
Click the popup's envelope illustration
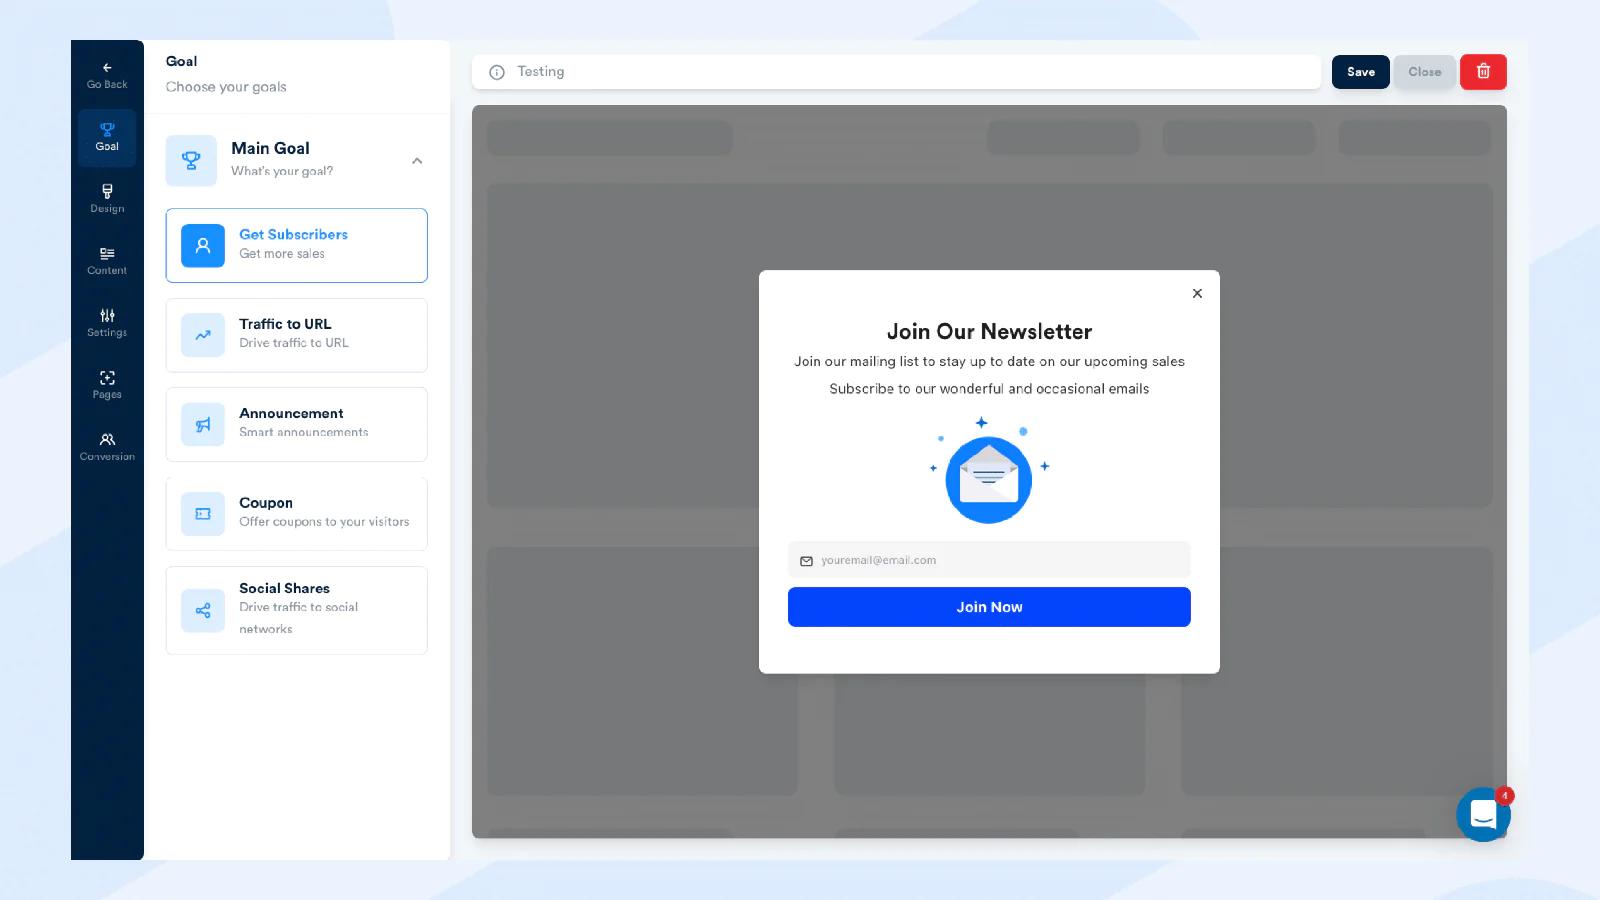click(x=989, y=471)
